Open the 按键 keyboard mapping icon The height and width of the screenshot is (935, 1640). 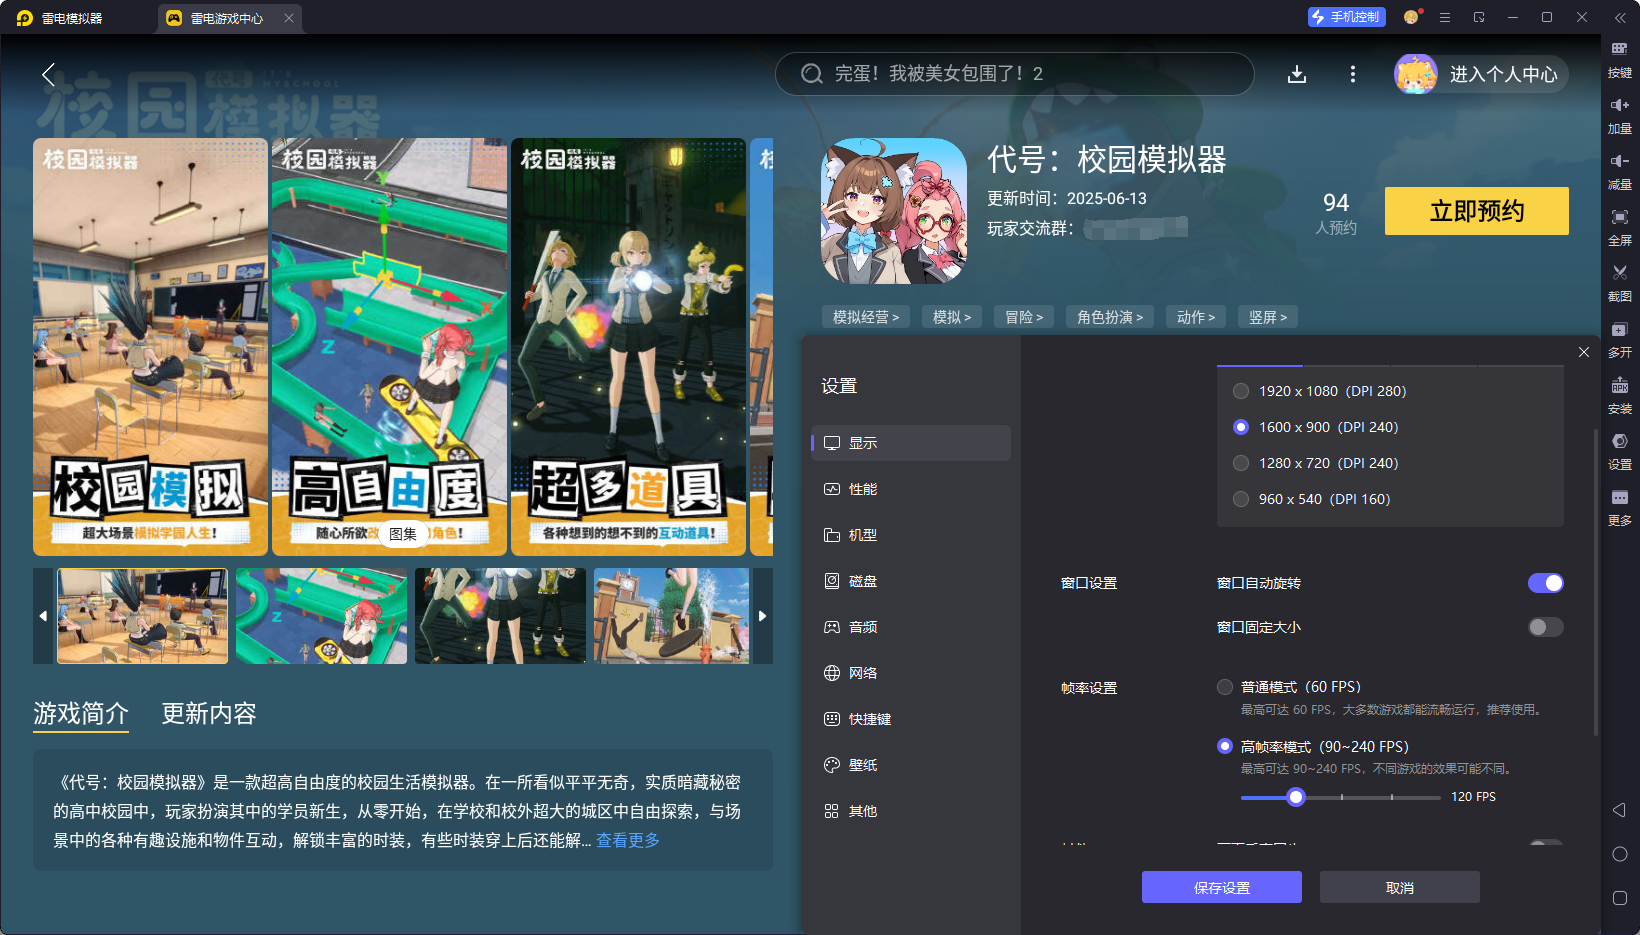click(1619, 49)
